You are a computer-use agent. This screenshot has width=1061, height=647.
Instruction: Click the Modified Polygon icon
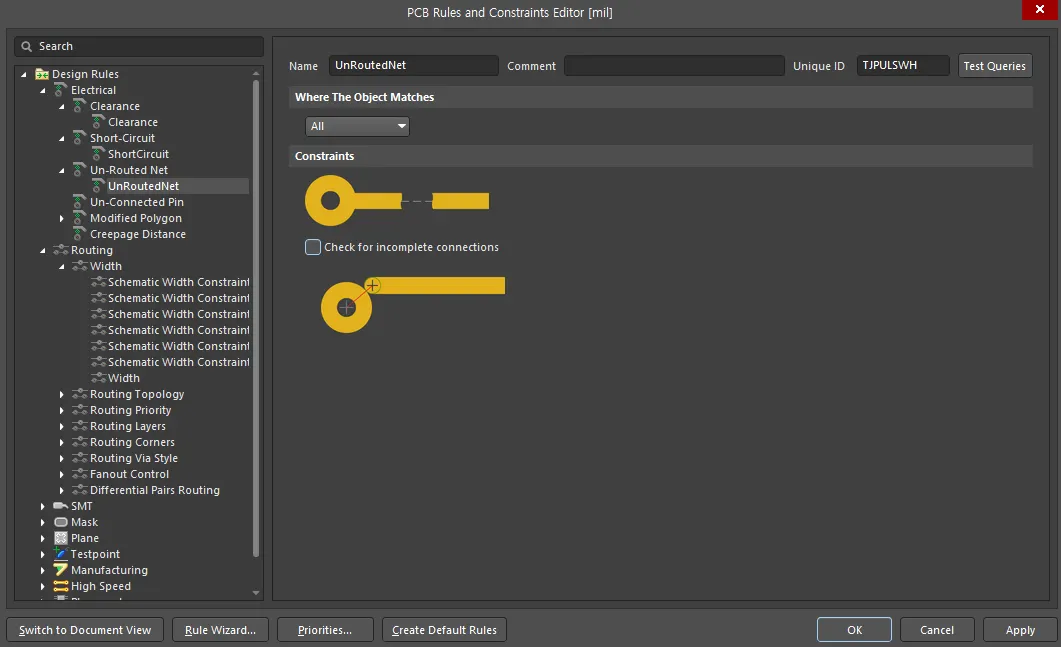[80, 218]
